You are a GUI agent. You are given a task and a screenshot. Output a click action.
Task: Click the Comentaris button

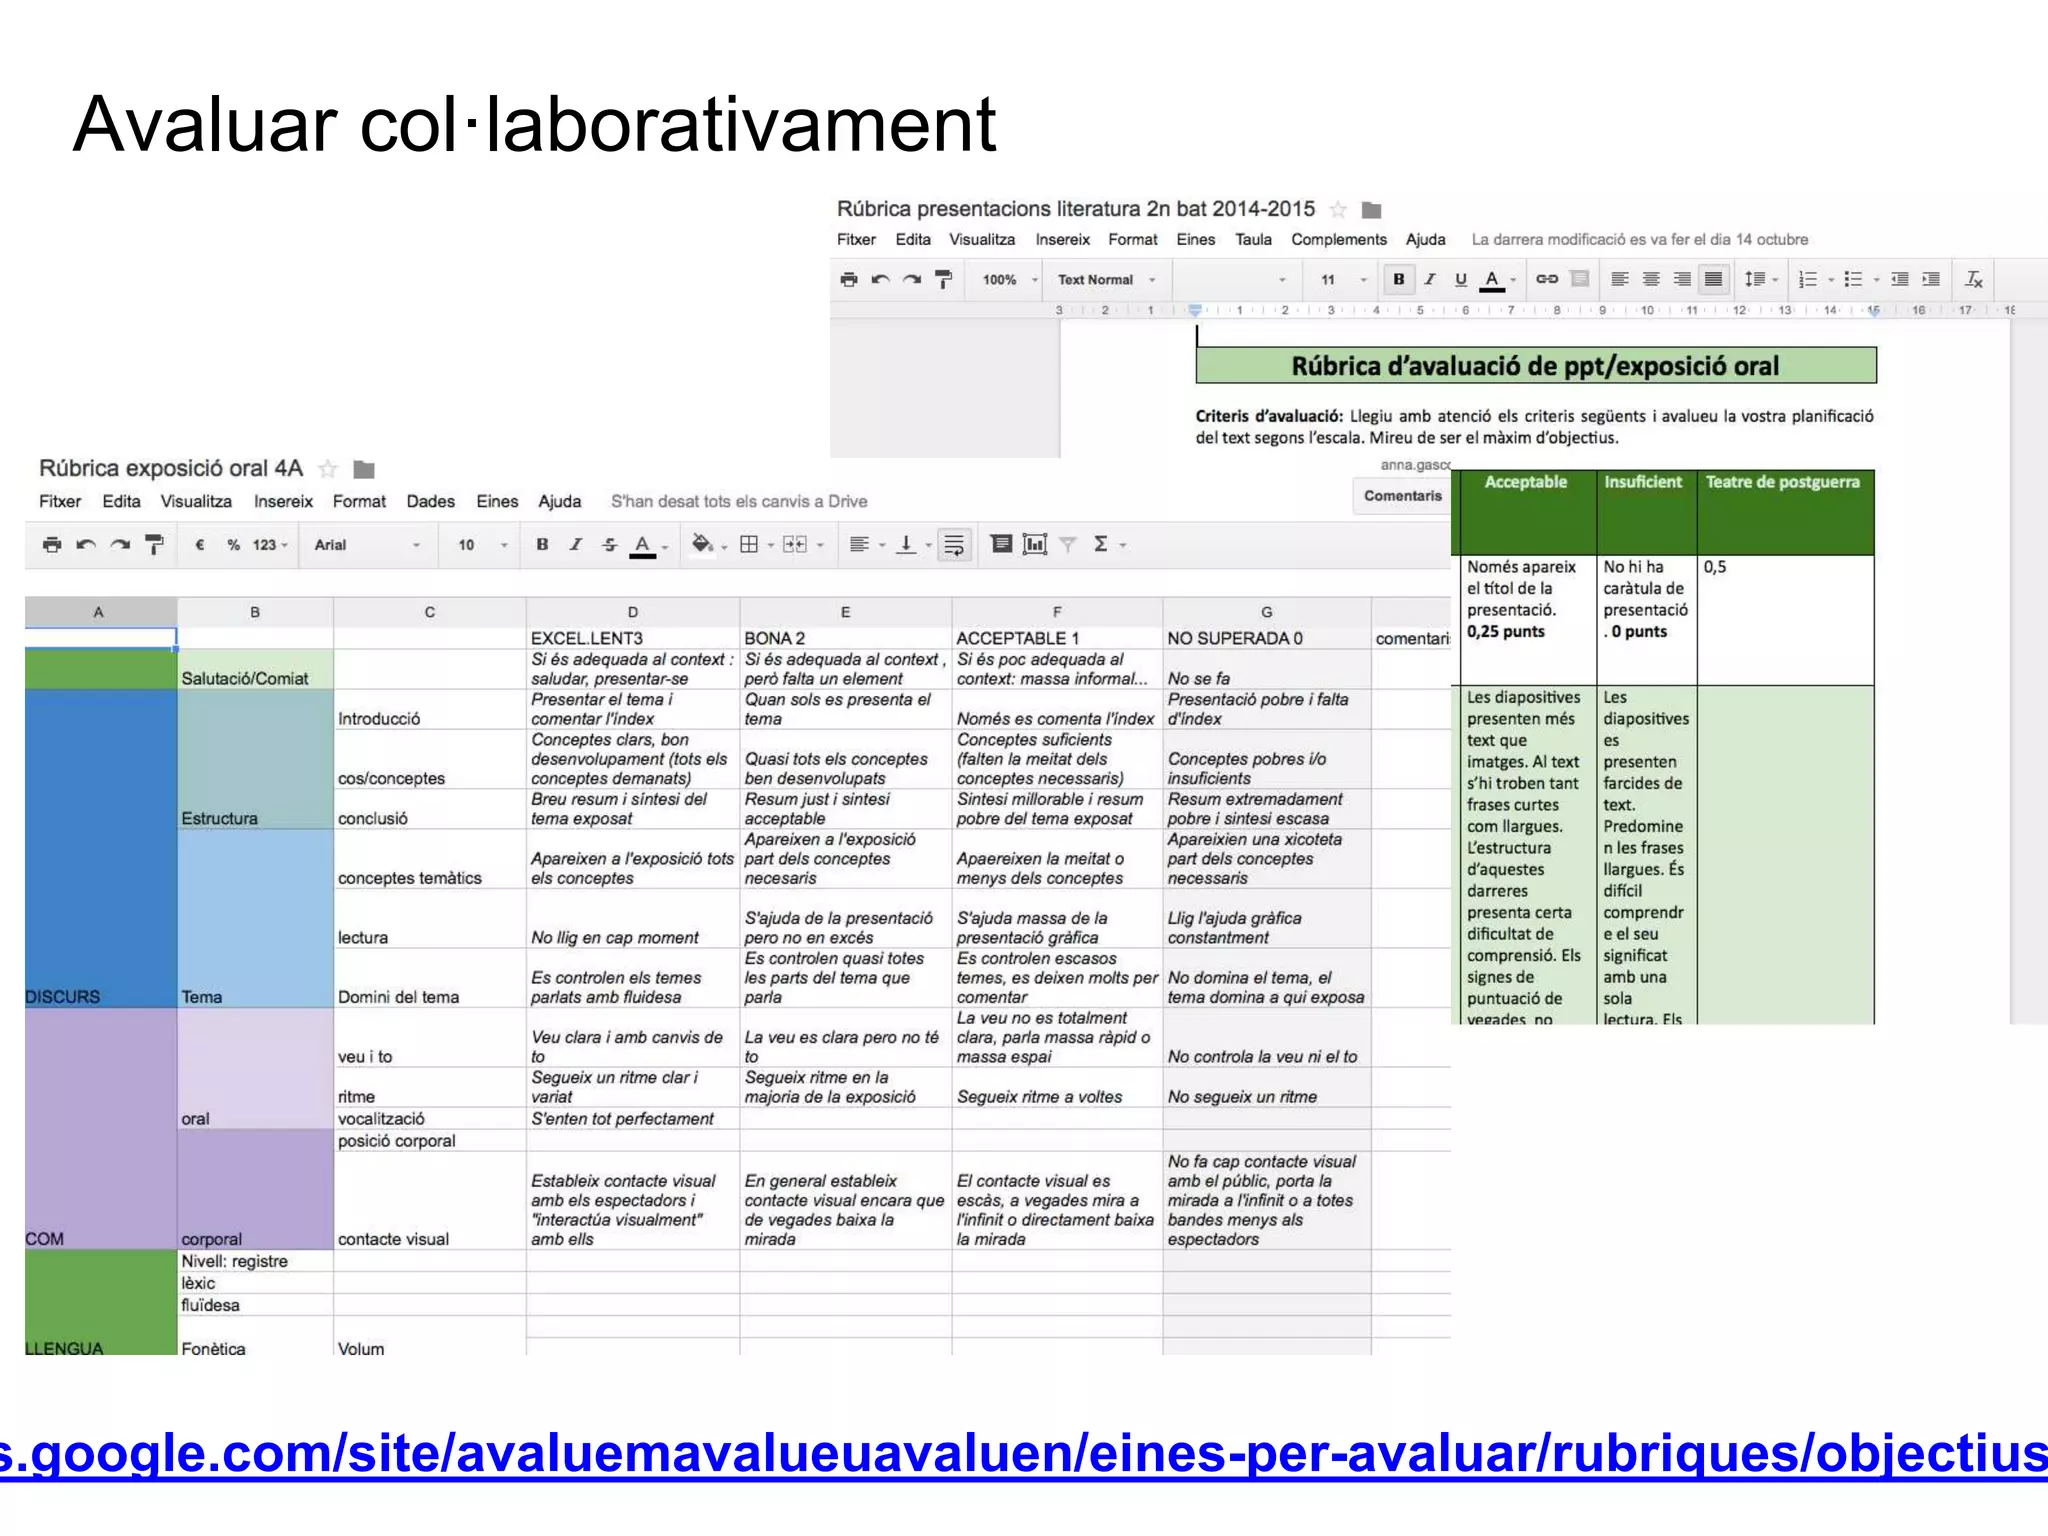pos(1402,496)
